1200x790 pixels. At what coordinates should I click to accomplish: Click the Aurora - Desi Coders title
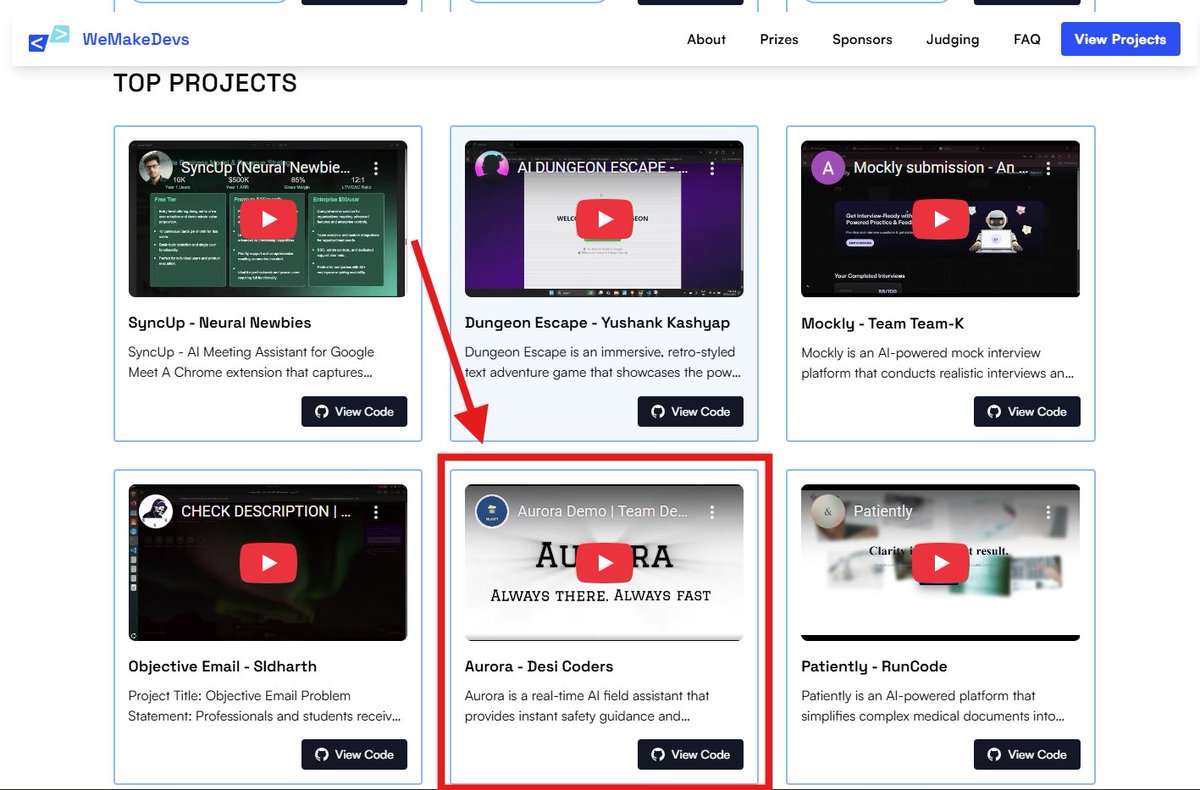tap(539, 666)
